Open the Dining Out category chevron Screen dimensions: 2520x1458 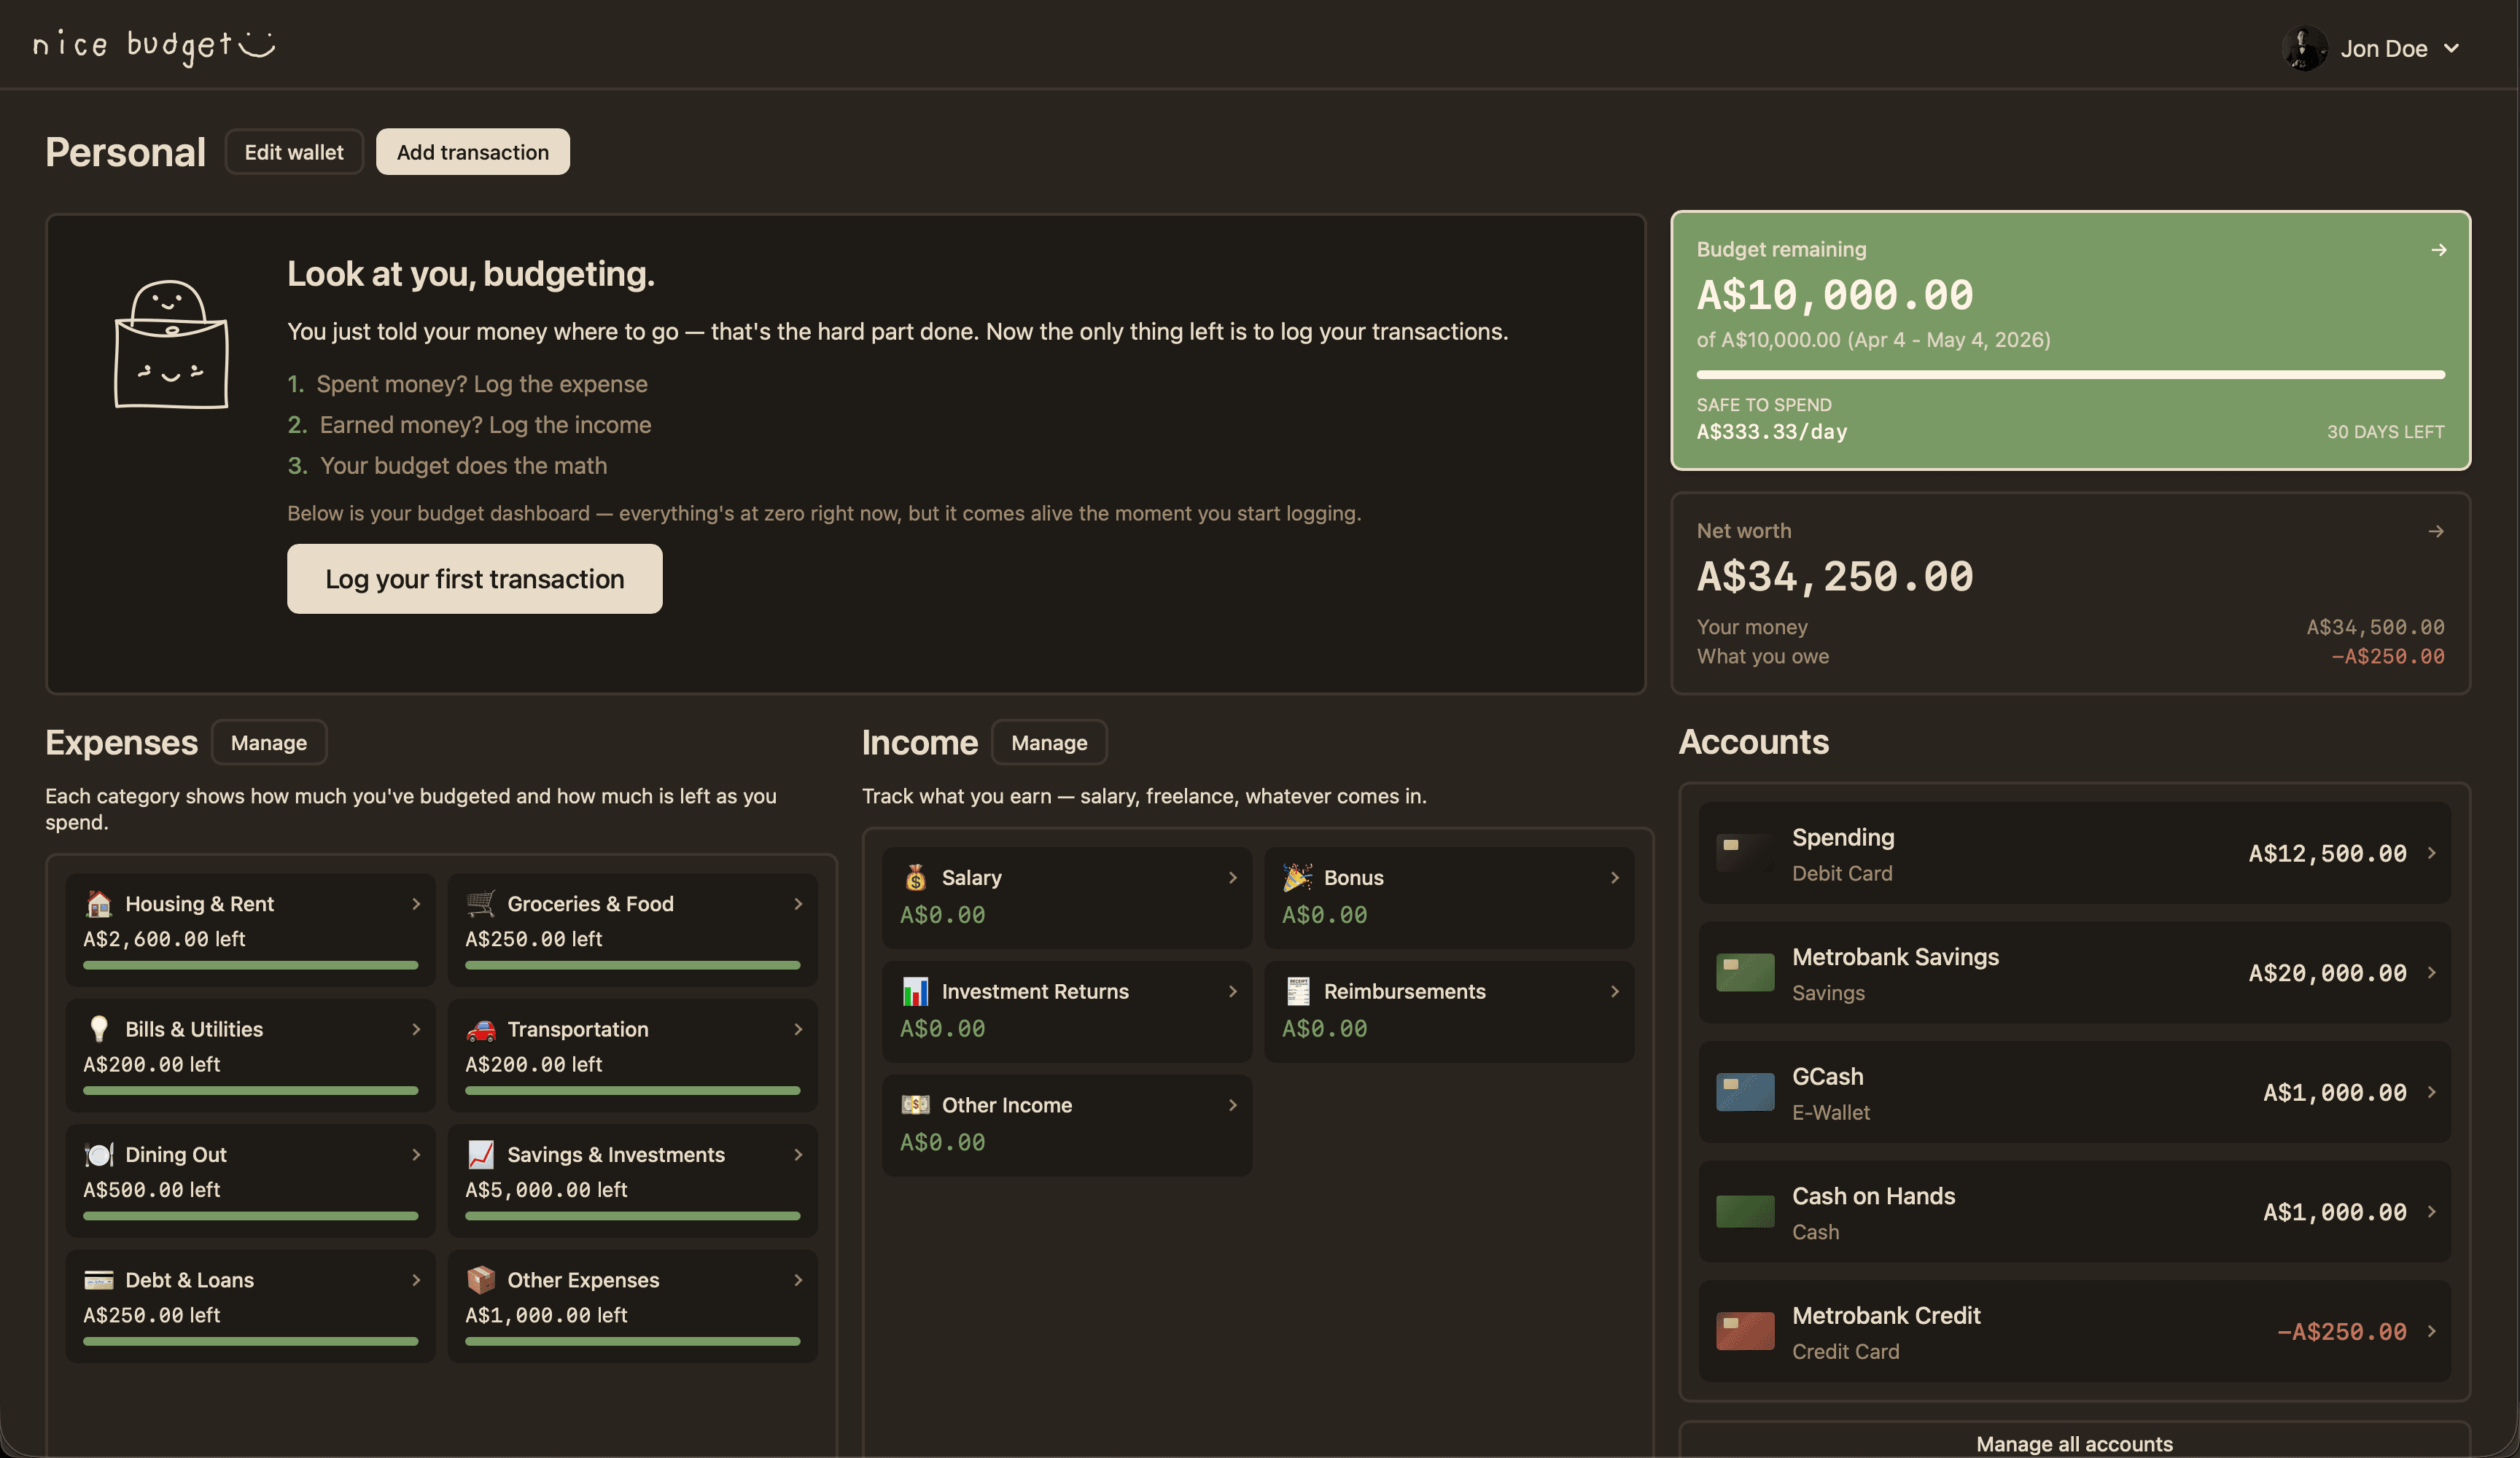[416, 1154]
